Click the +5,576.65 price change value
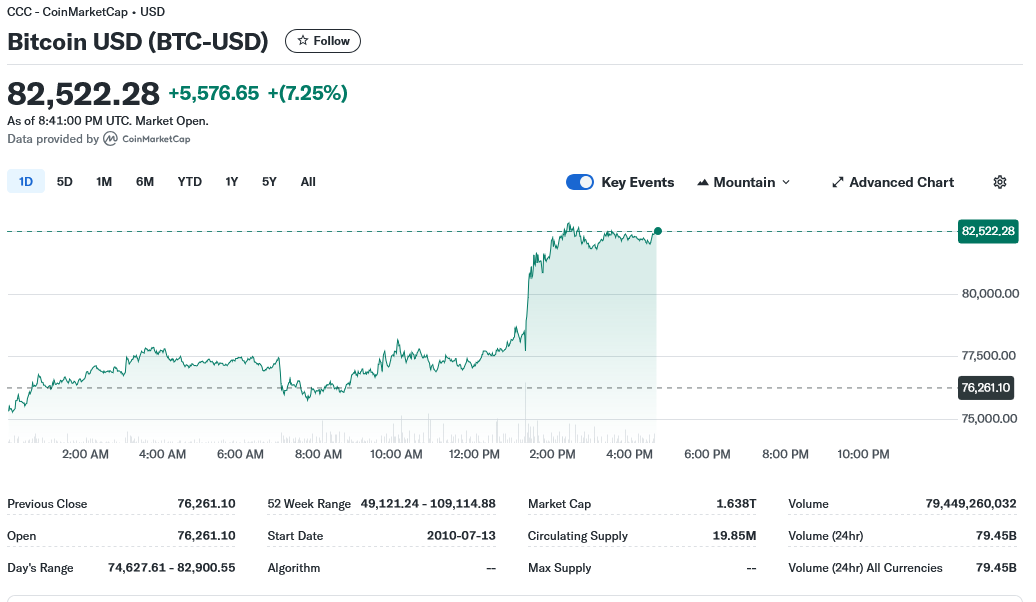This screenshot has width=1036, height=602. pos(214,93)
